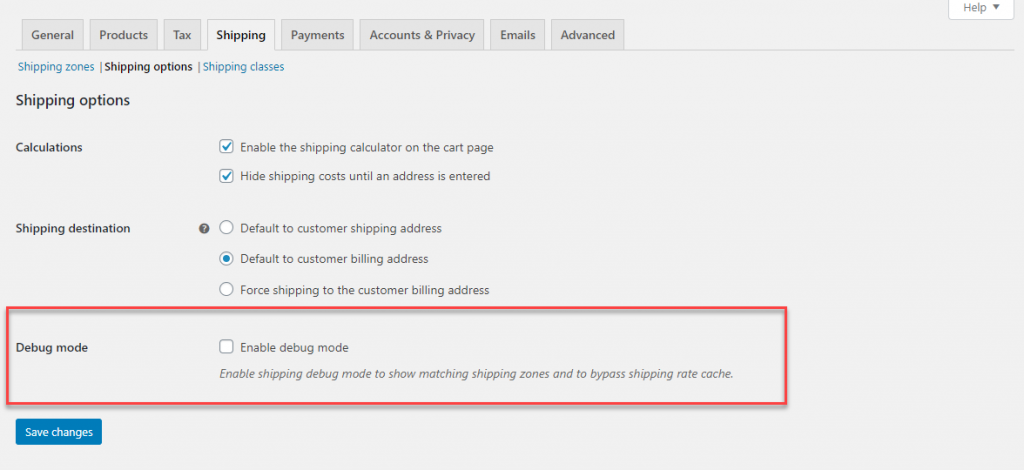1024x470 pixels.
Task: Go to the Payments tab
Action: 317,35
